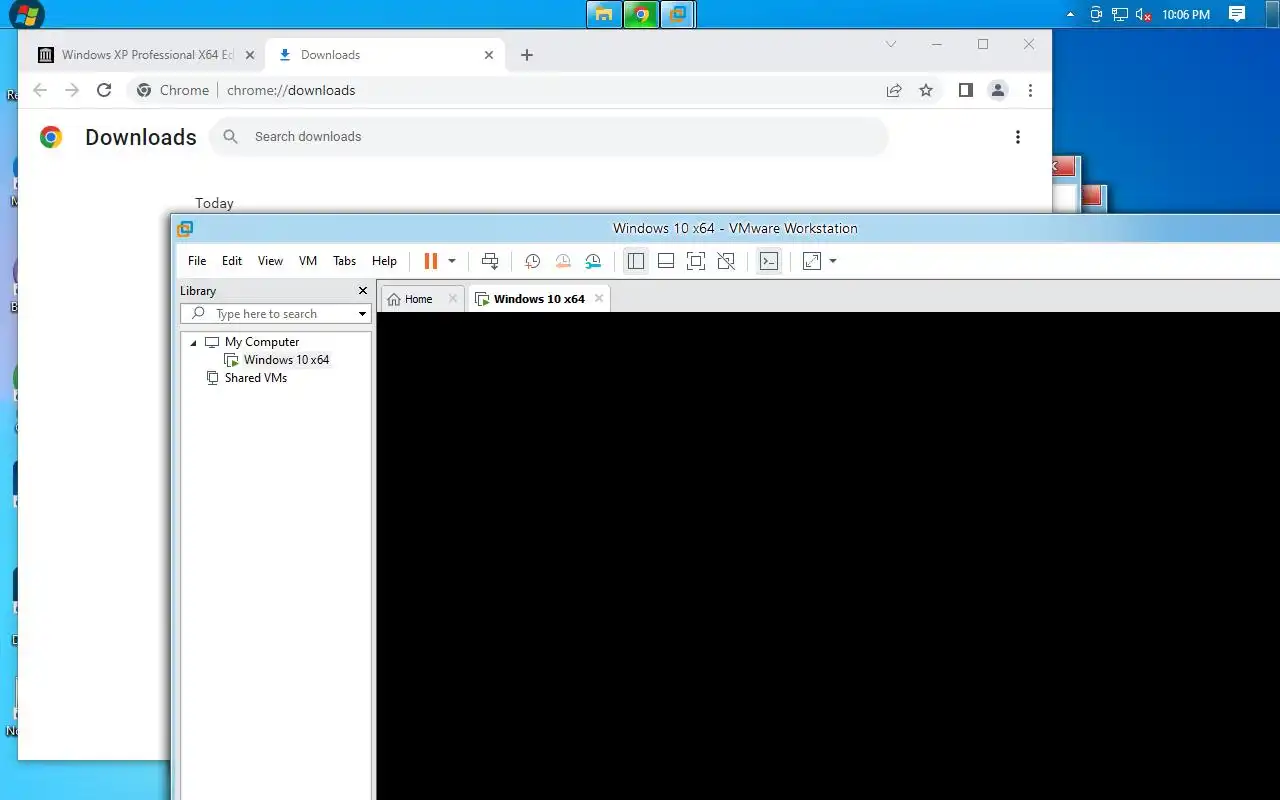This screenshot has height=800, width=1280.
Task: Toggle Chrome side panel
Action: (965, 90)
